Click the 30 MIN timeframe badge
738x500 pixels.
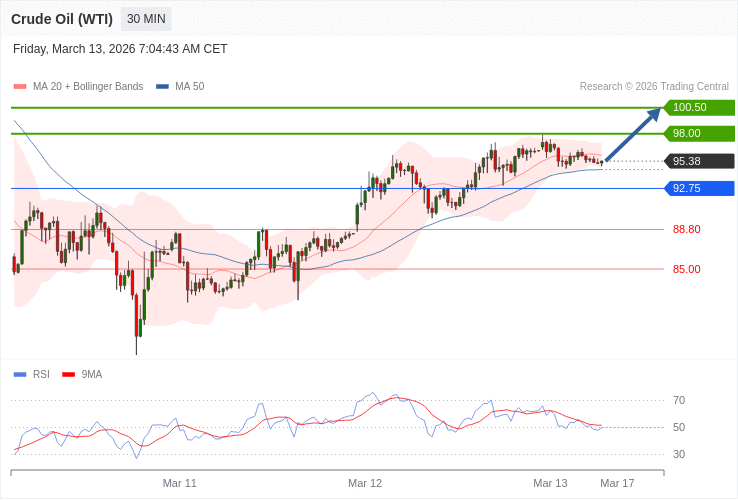click(146, 19)
